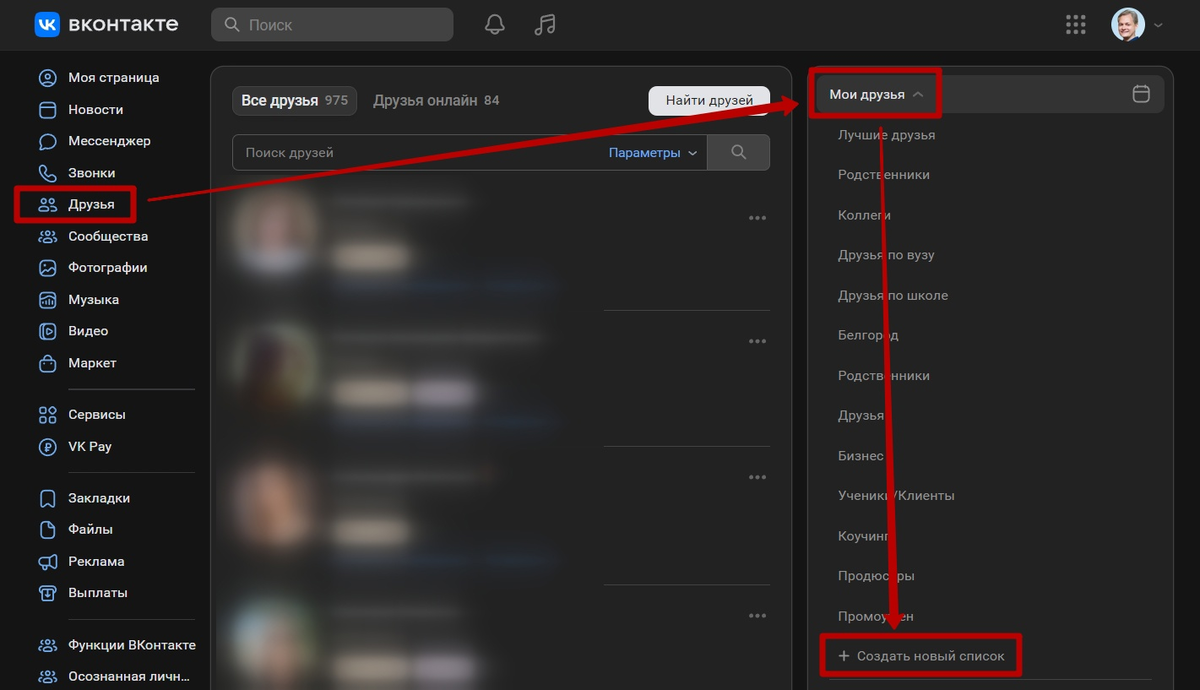Screen dimensions: 1200x690
Task: Click the Маркет bag icon
Action: (47, 363)
